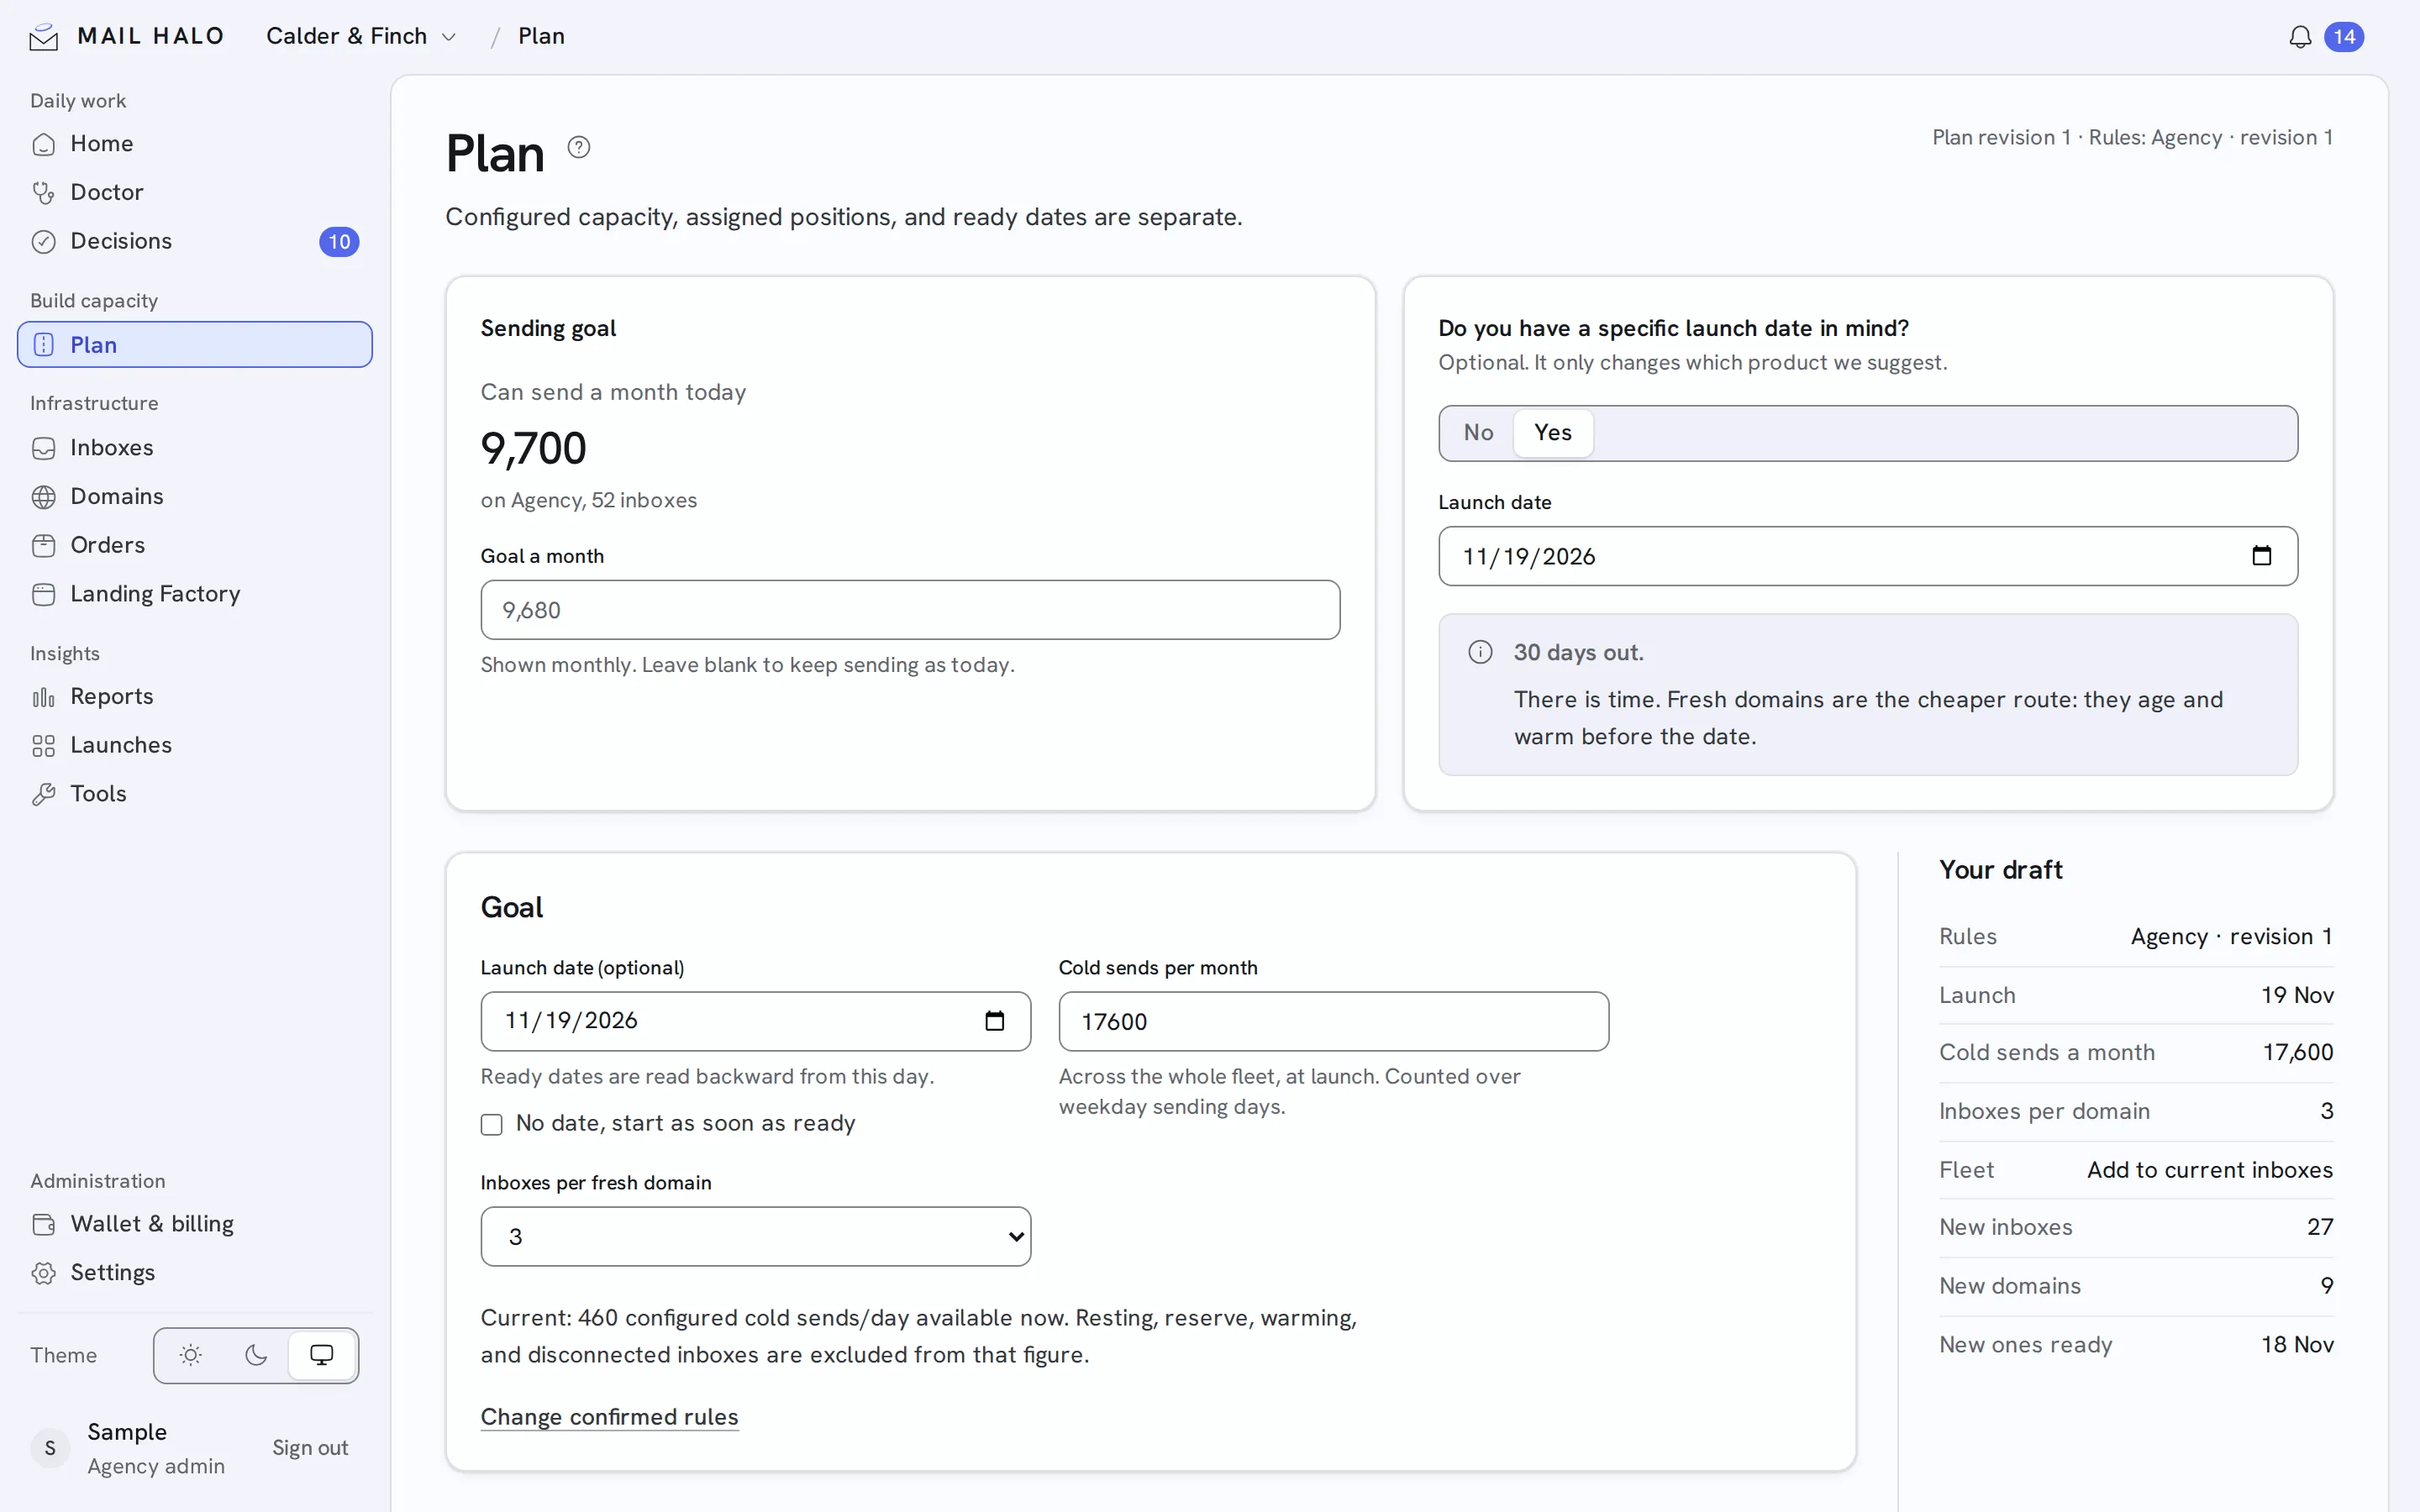
Task: Click the Tools wrench icon
Action: tap(43, 794)
